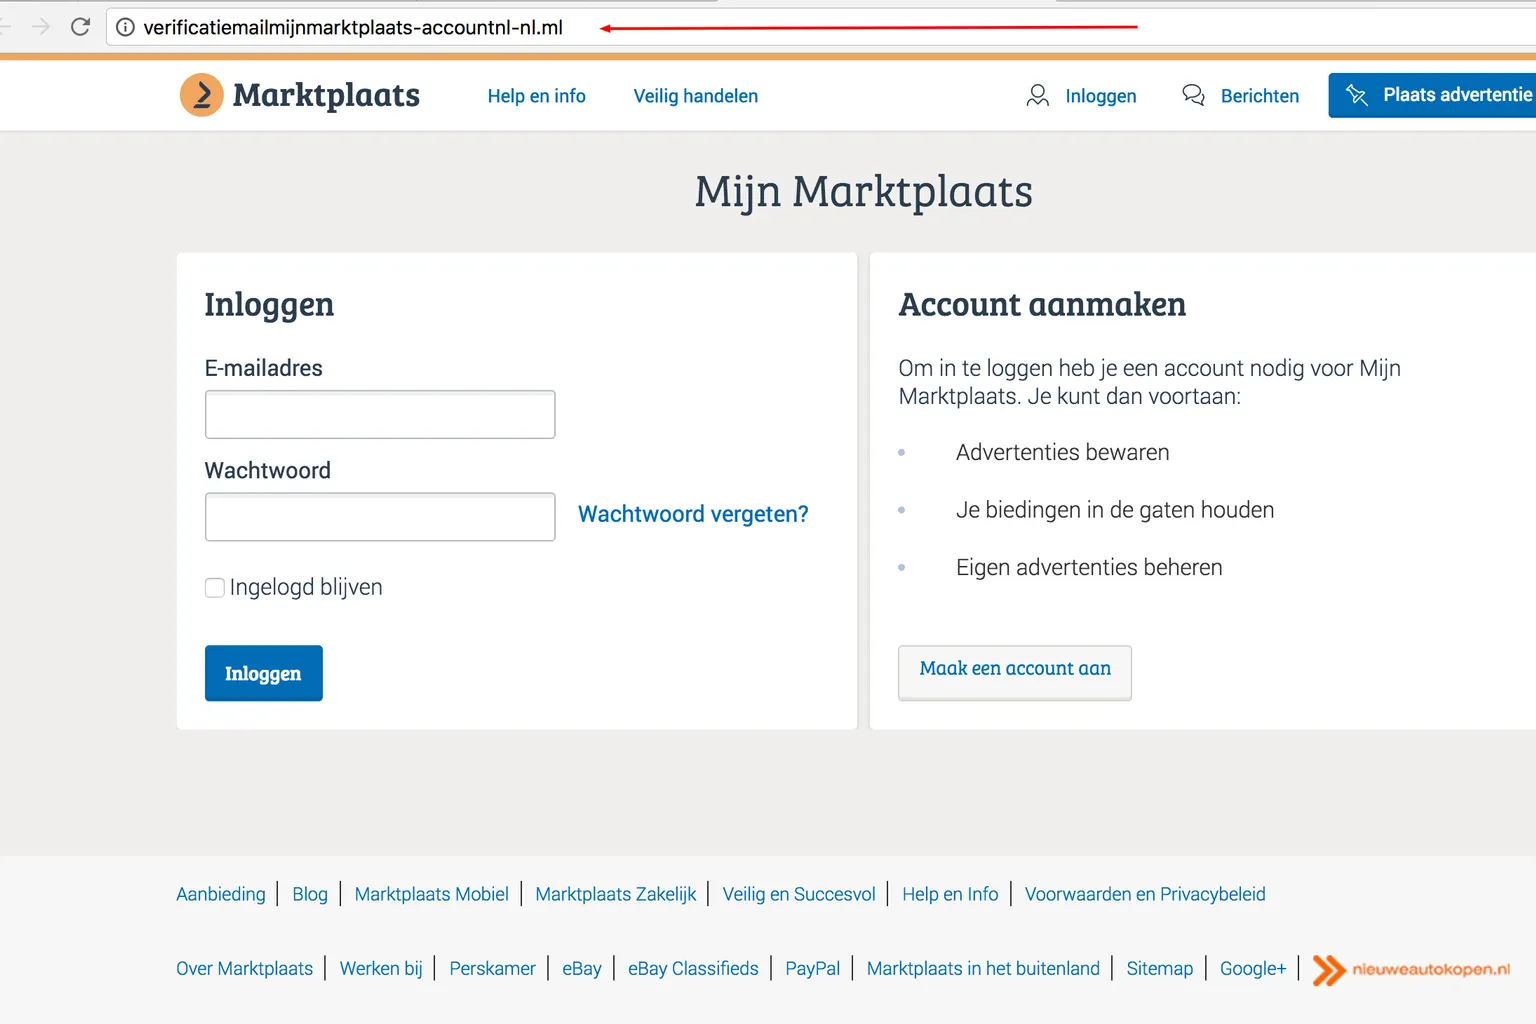Screen dimensions: 1536x1024
Task: Click the speech bubbles Berichten icon
Action: (x=1193, y=95)
